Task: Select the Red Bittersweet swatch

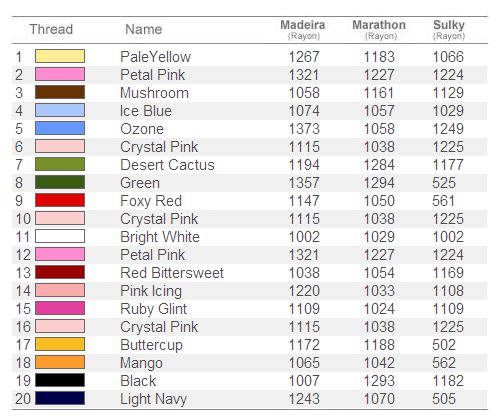Action: [60, 272]
